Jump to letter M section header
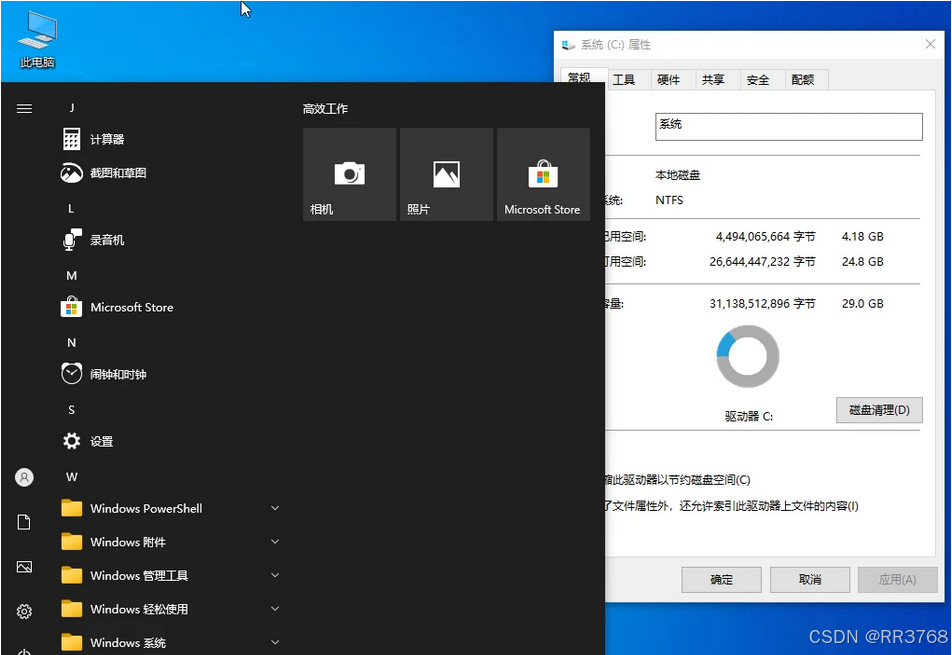Viewport: 952px width, 655px height. tap(72, 276)
